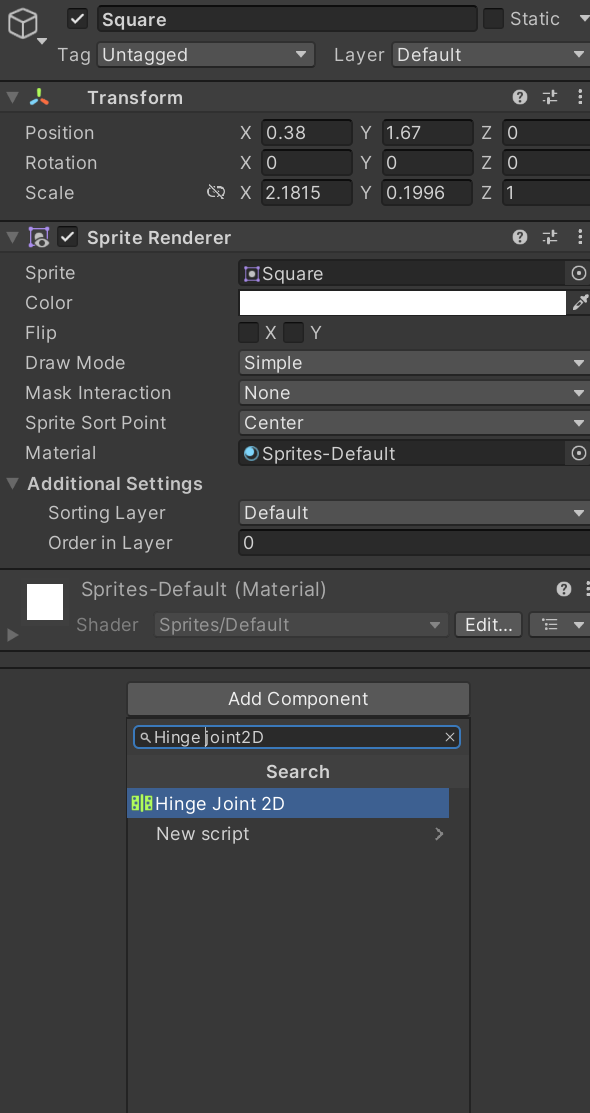This screenshot has height=1113, width=590.
Task: Open the Sprite Sort Point dropdown
Action: click(415, 422)
